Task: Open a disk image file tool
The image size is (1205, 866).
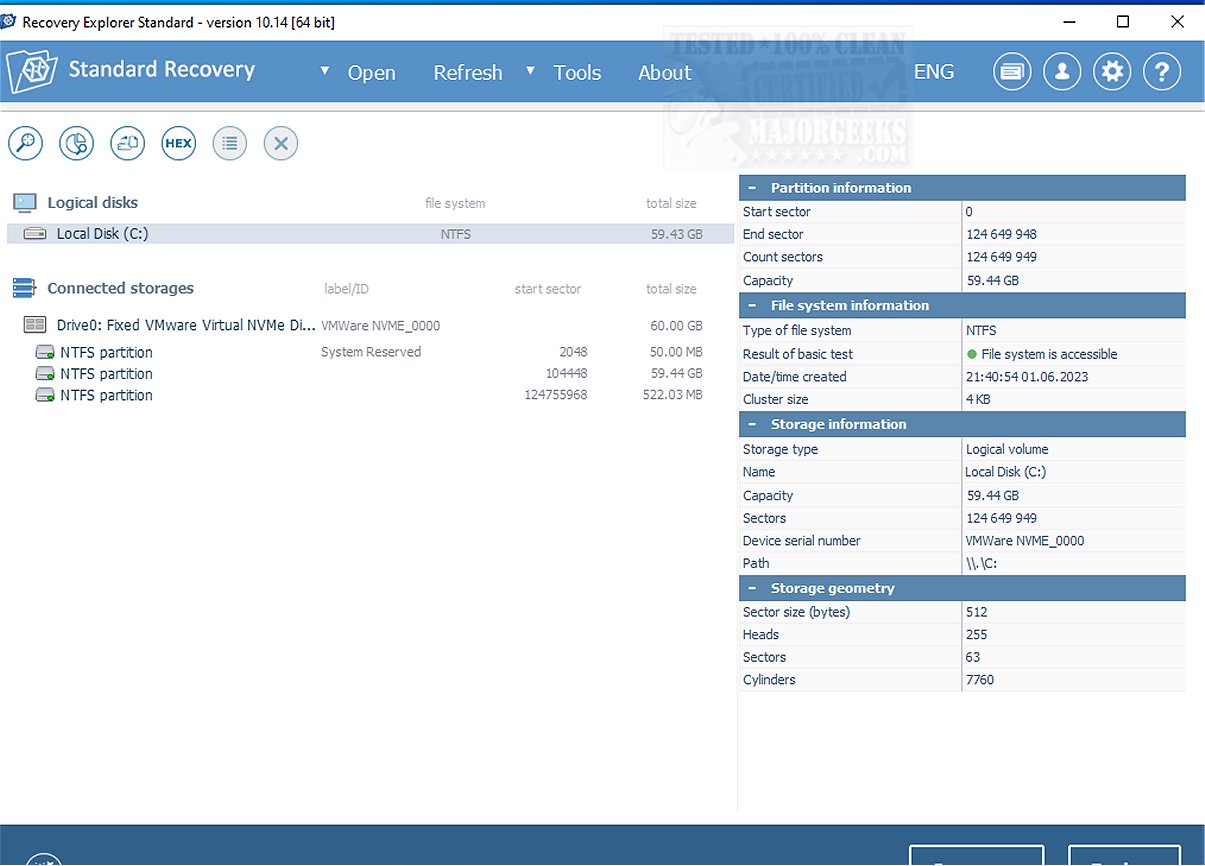Action: coord(127,143)
